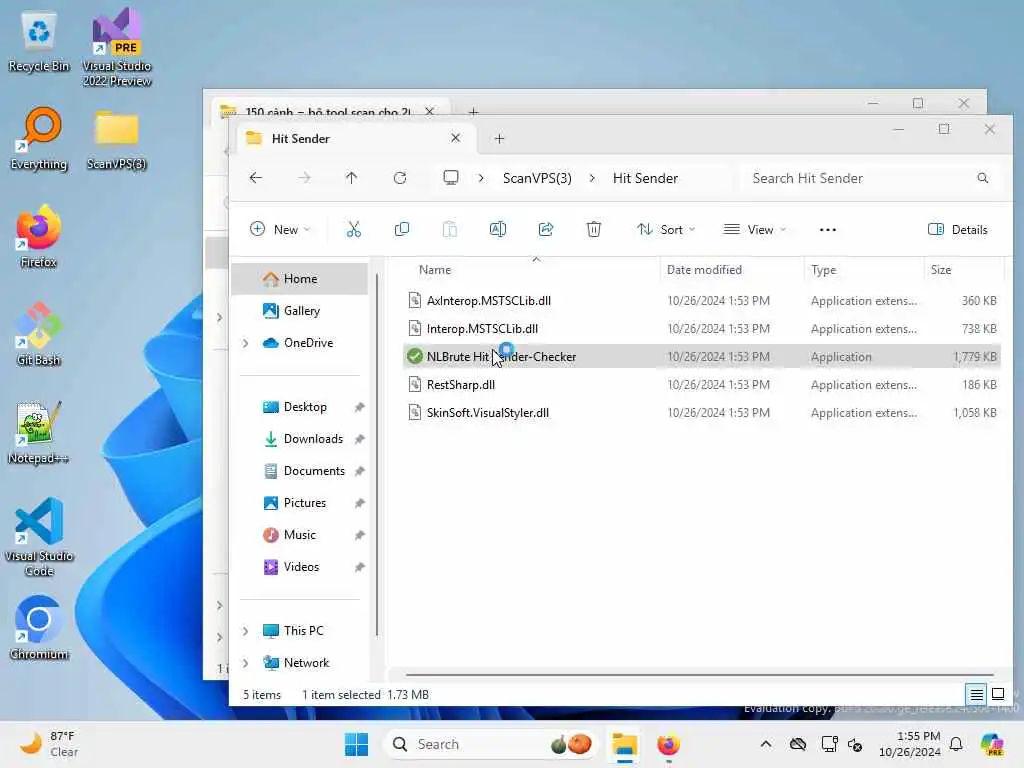1024x768 pixels.
Task: Open Recycle Bin desktop icon
Action: (39, 42)
